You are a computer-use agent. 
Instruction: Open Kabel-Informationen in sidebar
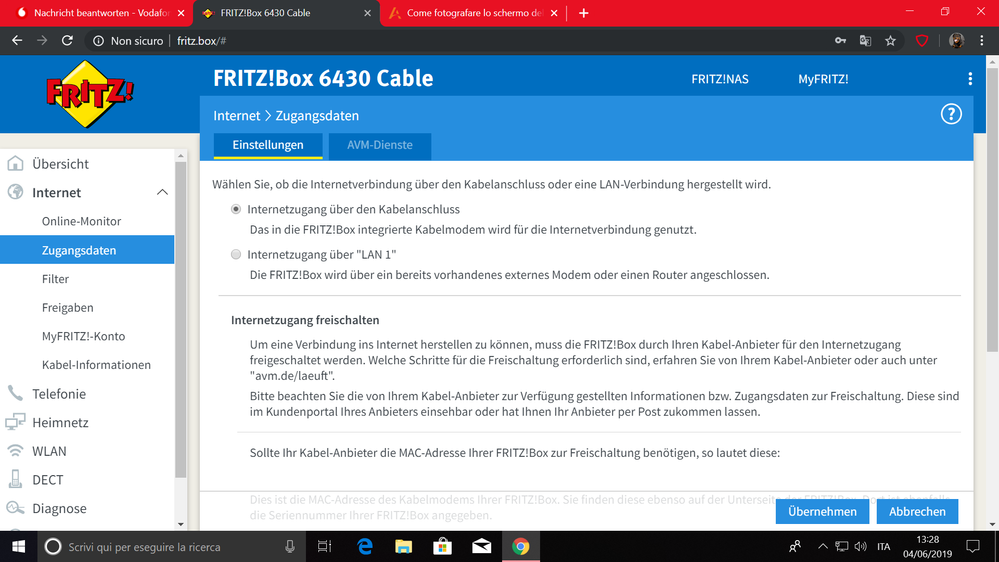pos(96,364)
